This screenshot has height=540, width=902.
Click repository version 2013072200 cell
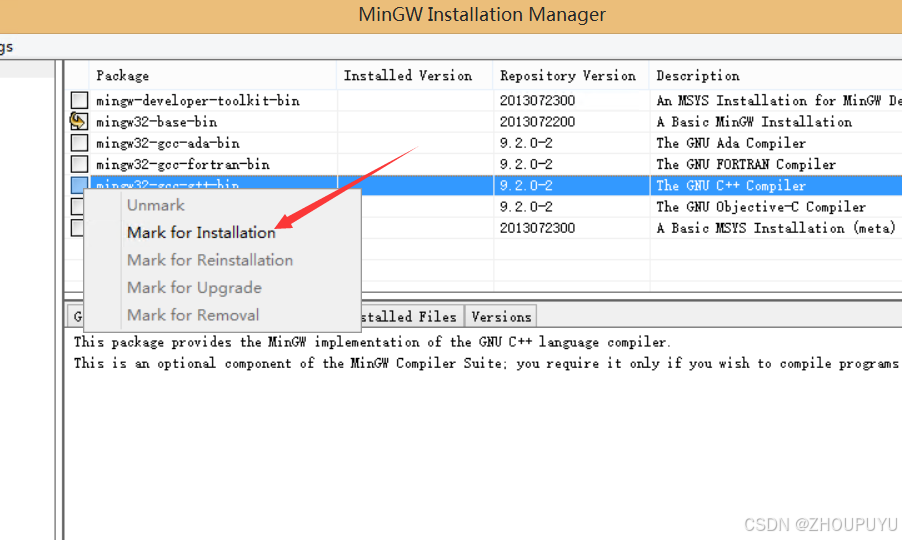pyautogui.click(x=537, y=122)
